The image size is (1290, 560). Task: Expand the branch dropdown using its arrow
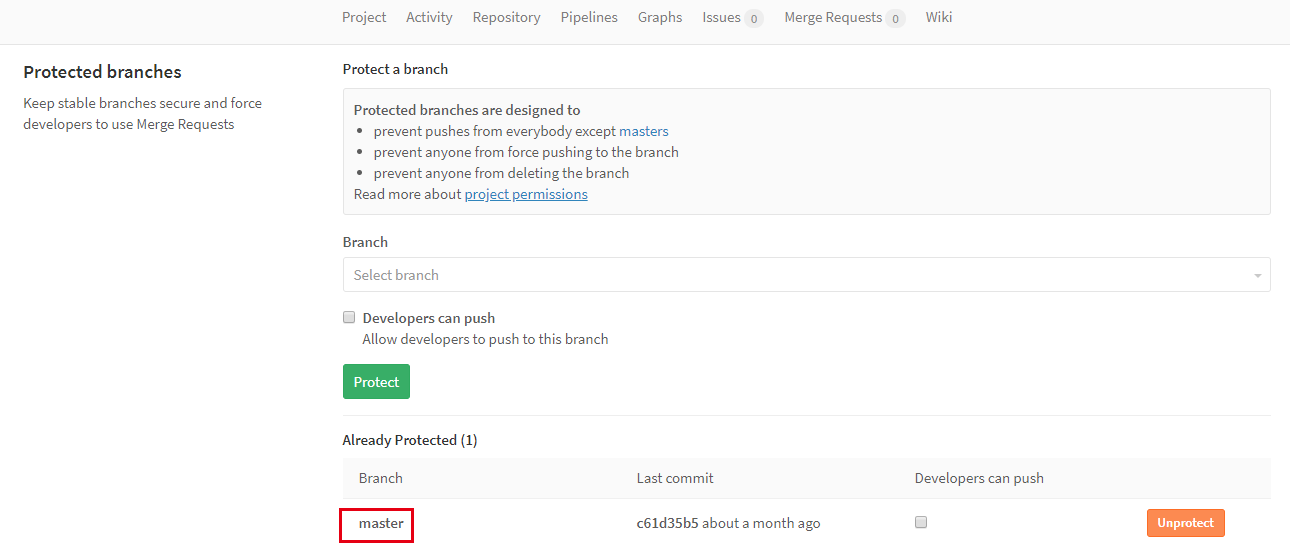tap(1257, 276)
